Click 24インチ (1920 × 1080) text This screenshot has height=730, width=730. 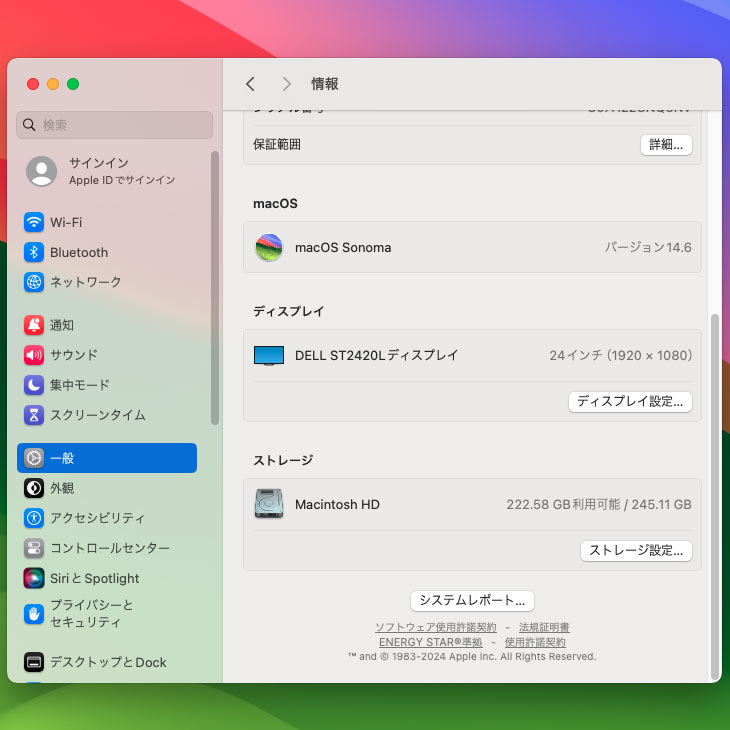(621, 355)
